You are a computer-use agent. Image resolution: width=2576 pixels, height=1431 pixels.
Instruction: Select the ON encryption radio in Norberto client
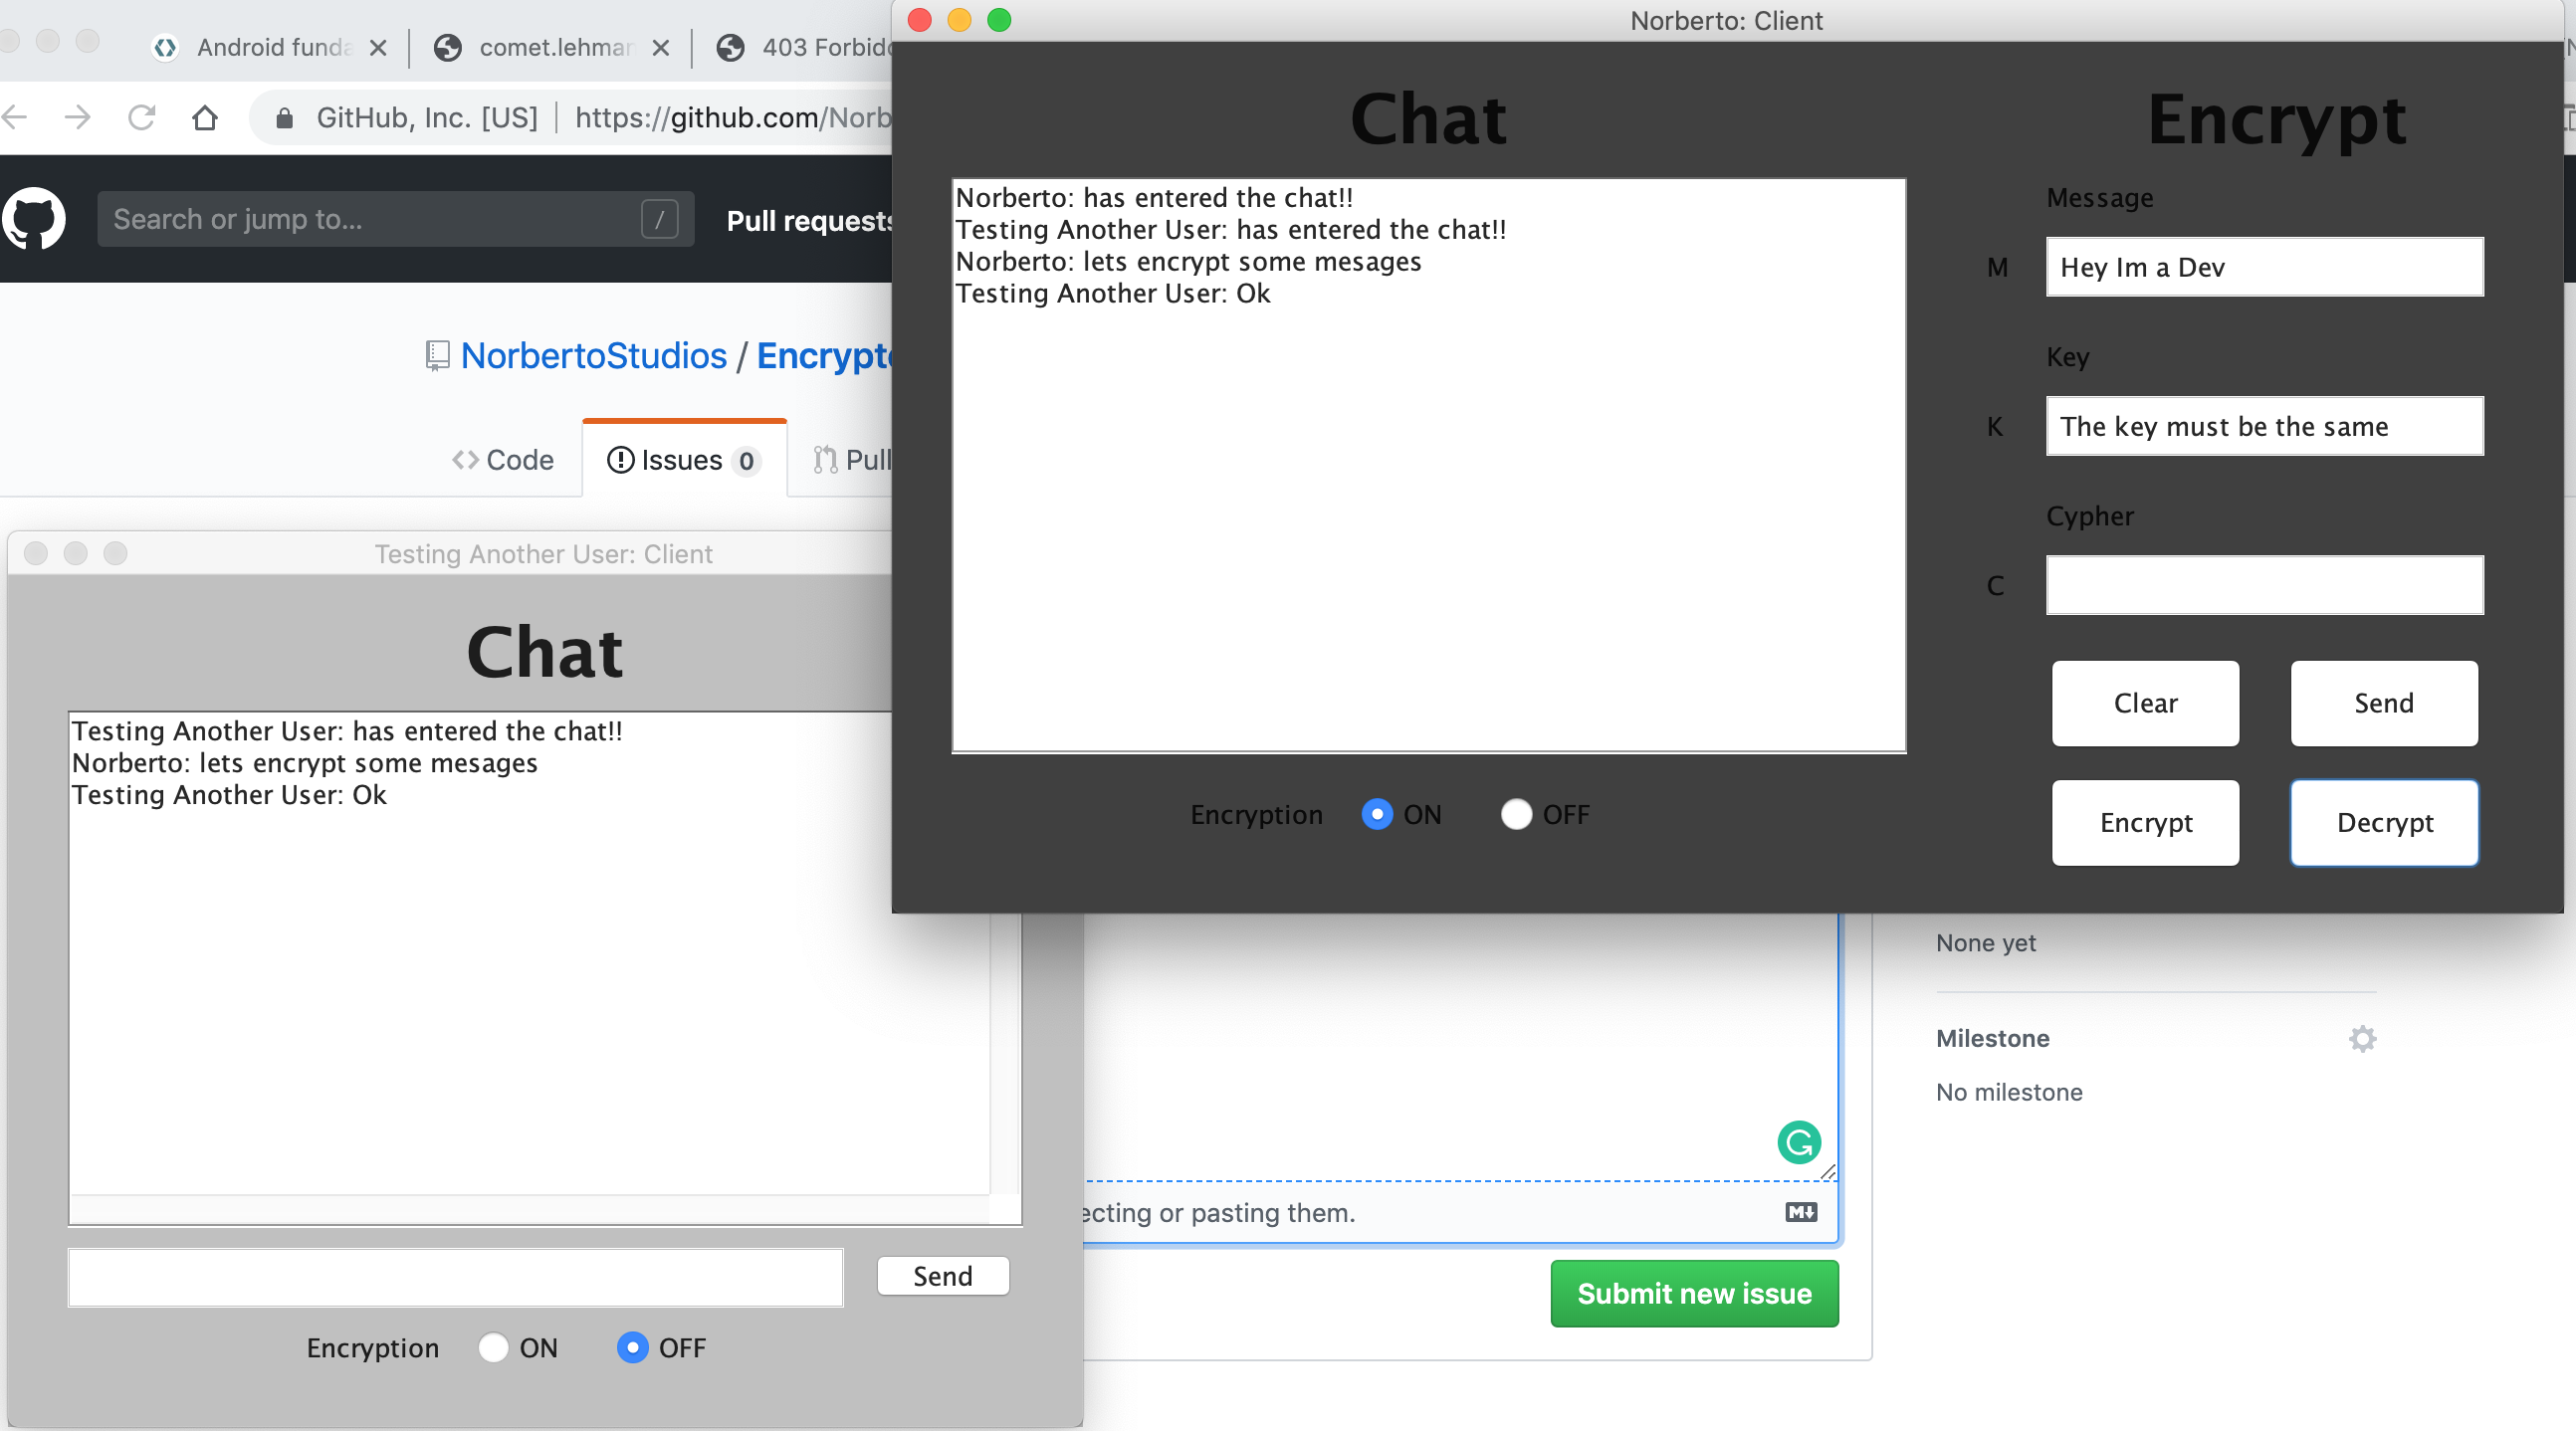pos(1376,814)
